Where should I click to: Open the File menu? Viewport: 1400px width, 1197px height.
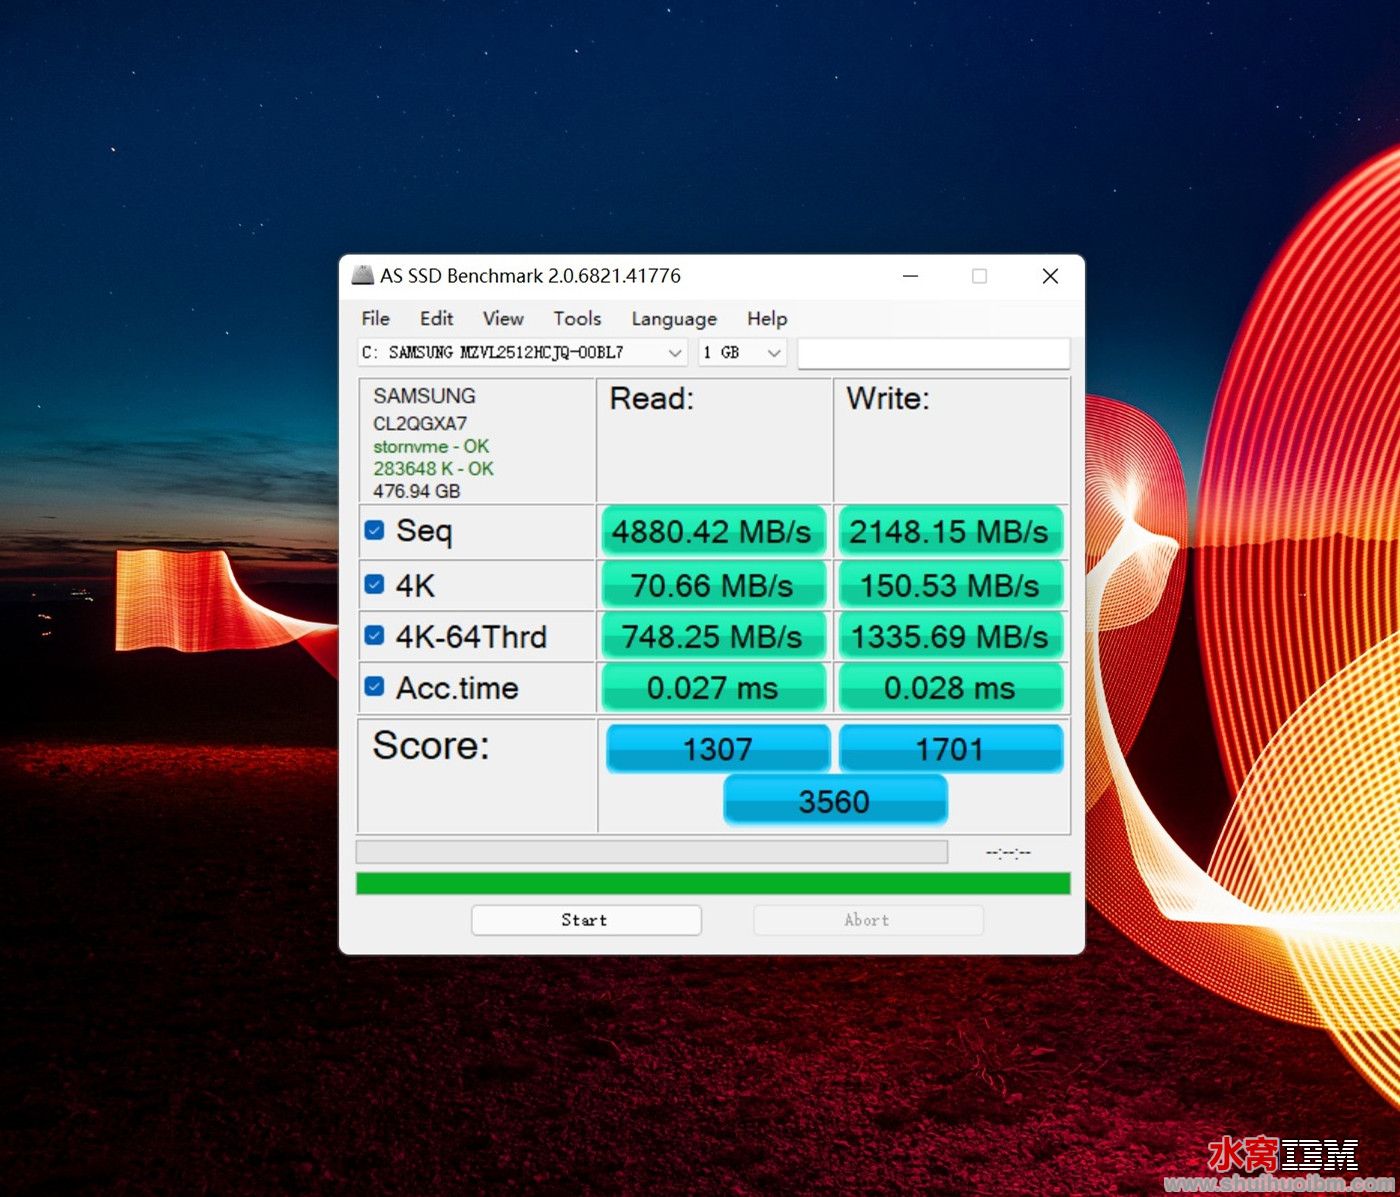375,318
